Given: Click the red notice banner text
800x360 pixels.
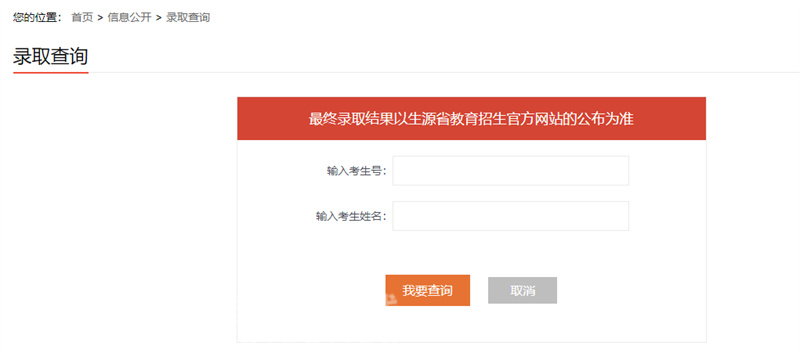Looking at the screenshot, I should [x=471, y=119].
